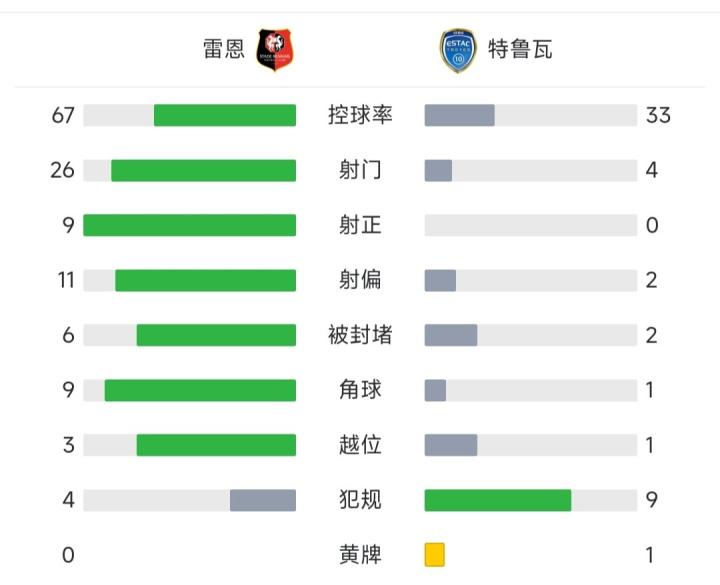Click Rennes' full green shots-on-target bar
720x585 pixels.
pyautogui.click(x=190, y=225)
